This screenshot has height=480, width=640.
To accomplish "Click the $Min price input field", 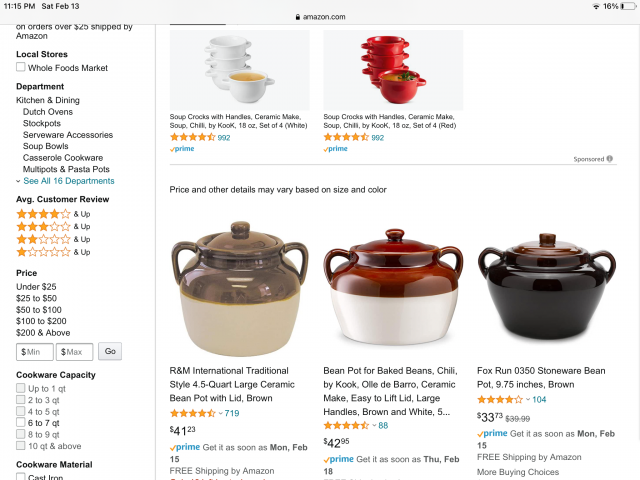I will (35, 352).
